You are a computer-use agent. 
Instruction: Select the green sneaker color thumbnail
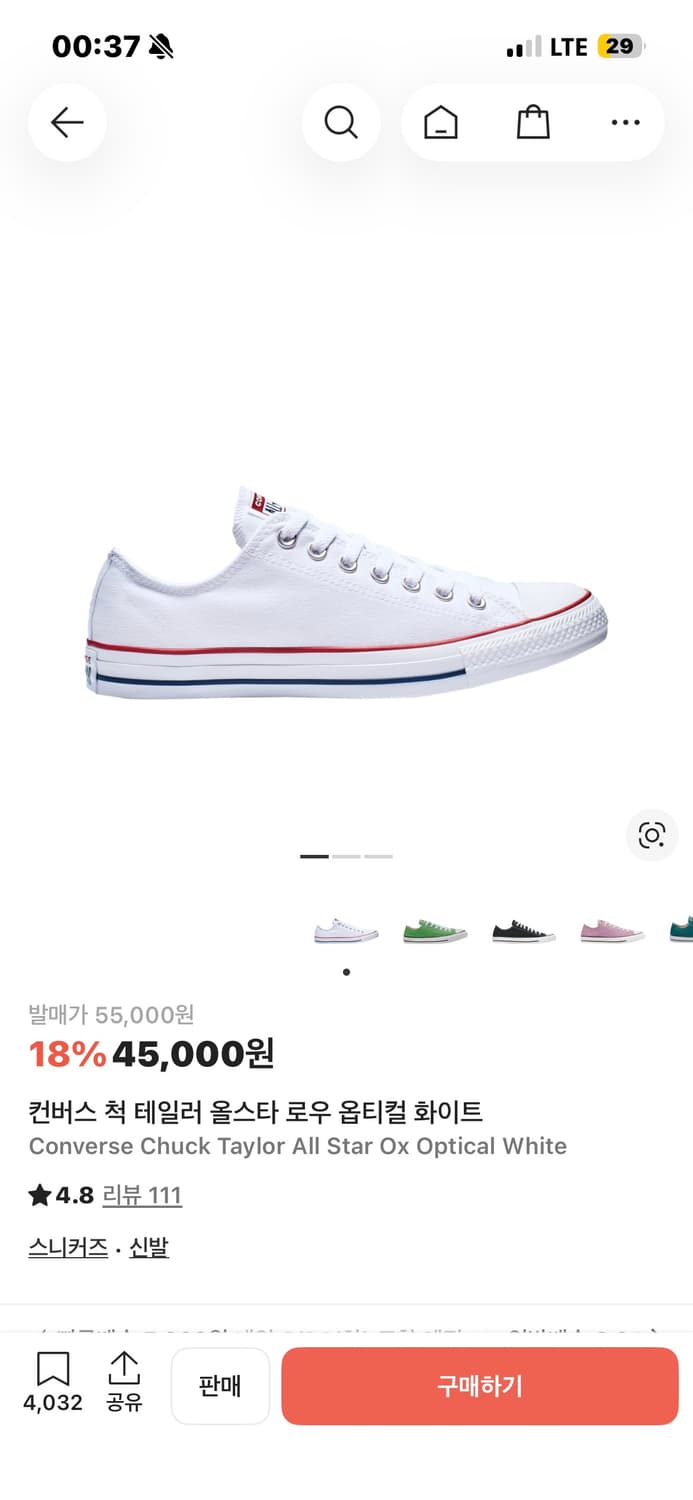coord(435,931)
